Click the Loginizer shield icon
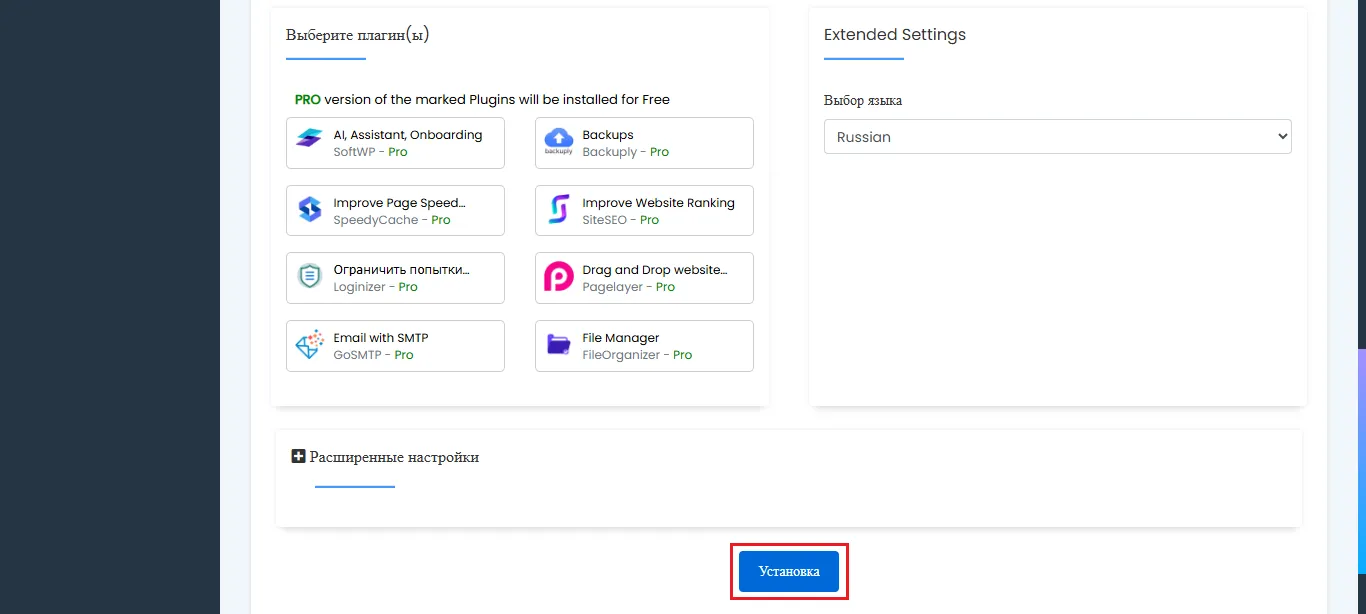 309,277
